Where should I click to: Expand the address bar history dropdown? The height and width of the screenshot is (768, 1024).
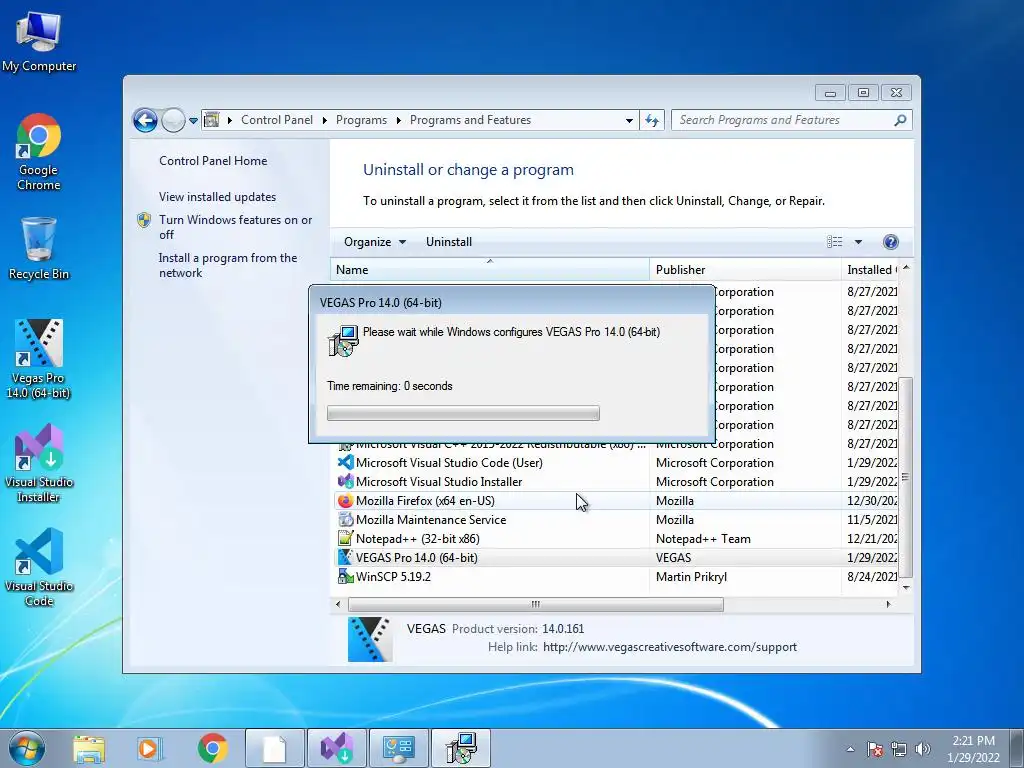click(x=629, y=121)
